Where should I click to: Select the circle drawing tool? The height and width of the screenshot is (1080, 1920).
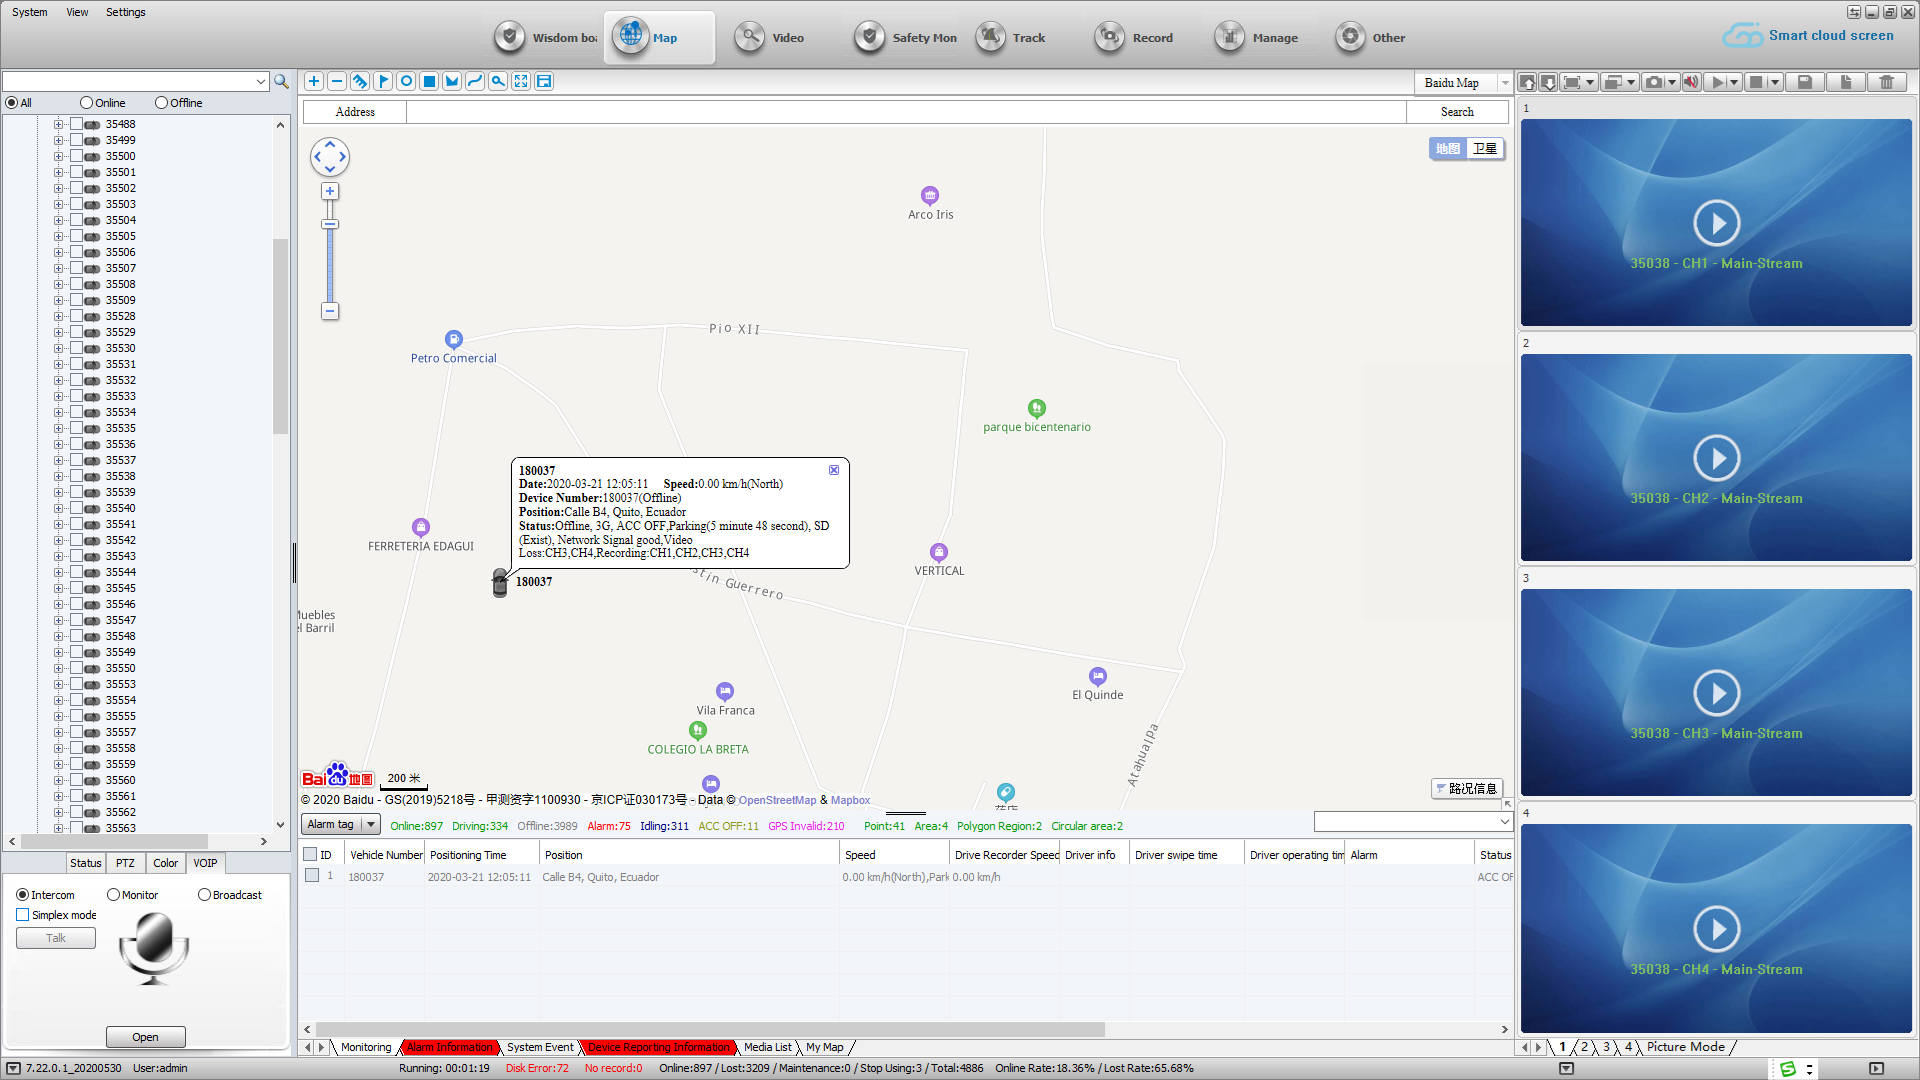406,82
